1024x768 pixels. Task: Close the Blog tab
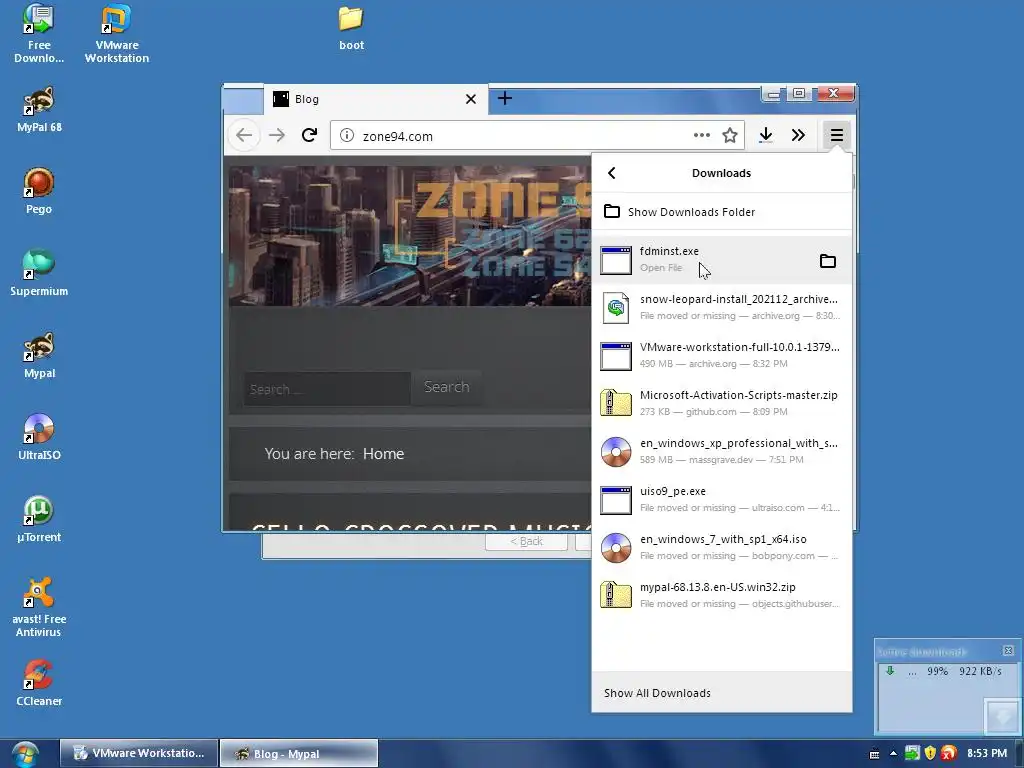(x=470, y=99)
